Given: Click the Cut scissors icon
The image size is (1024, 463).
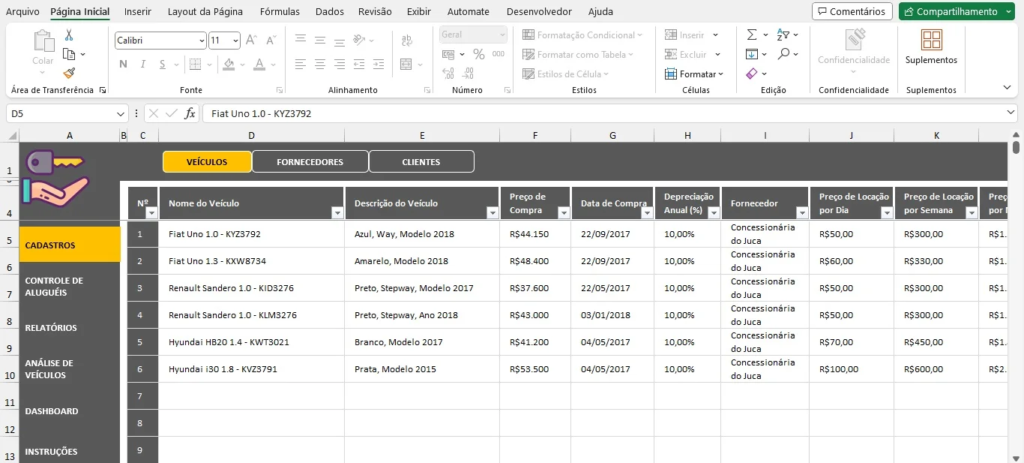Looking at the screenshot, I should pyautogui.click(x=69, y=34).
